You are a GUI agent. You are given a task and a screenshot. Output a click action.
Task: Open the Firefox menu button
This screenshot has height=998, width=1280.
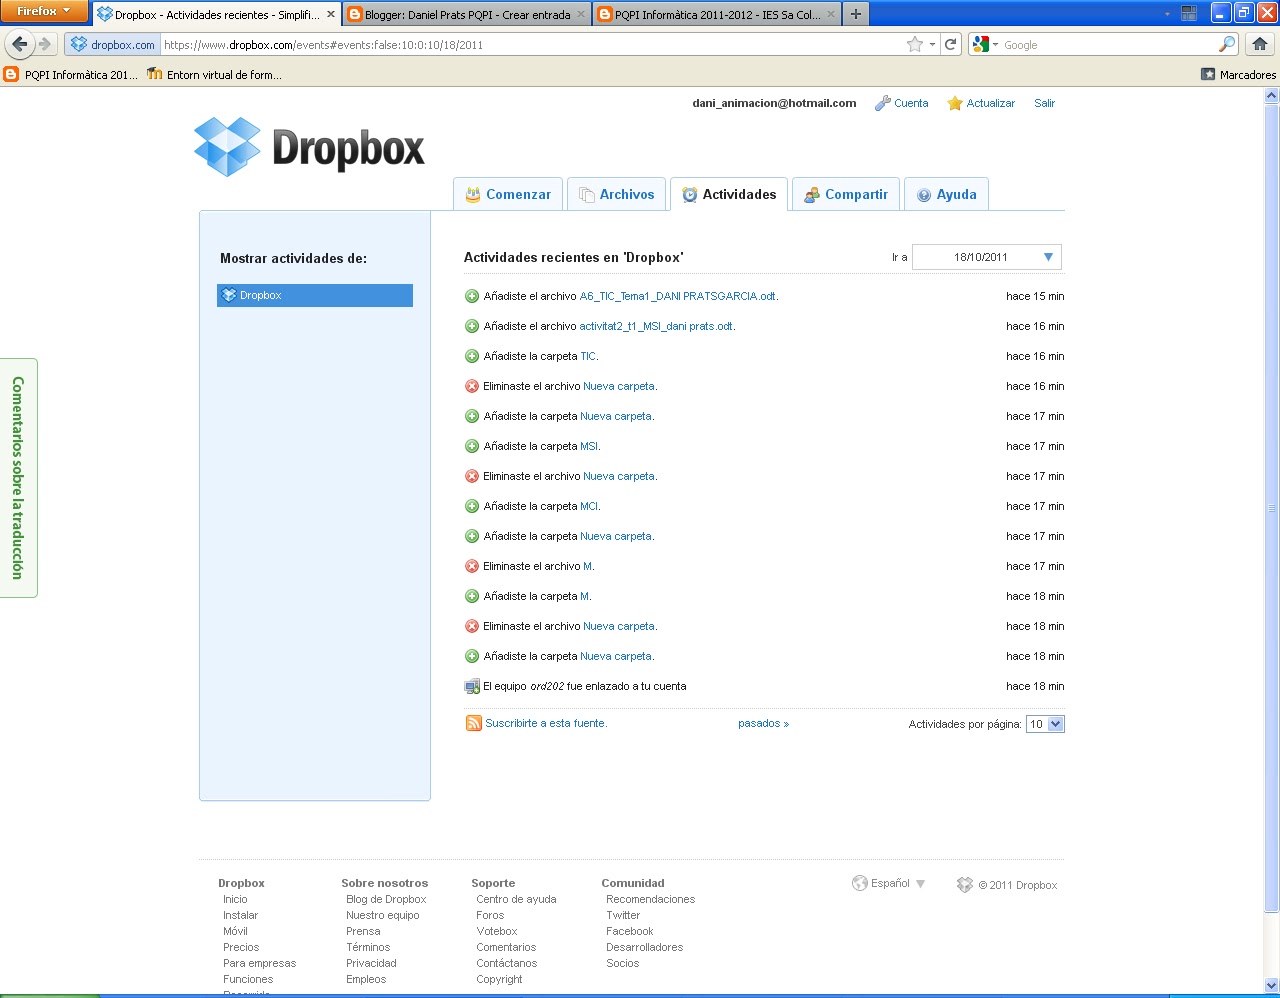pyautogui.click(x=43, y=11)
